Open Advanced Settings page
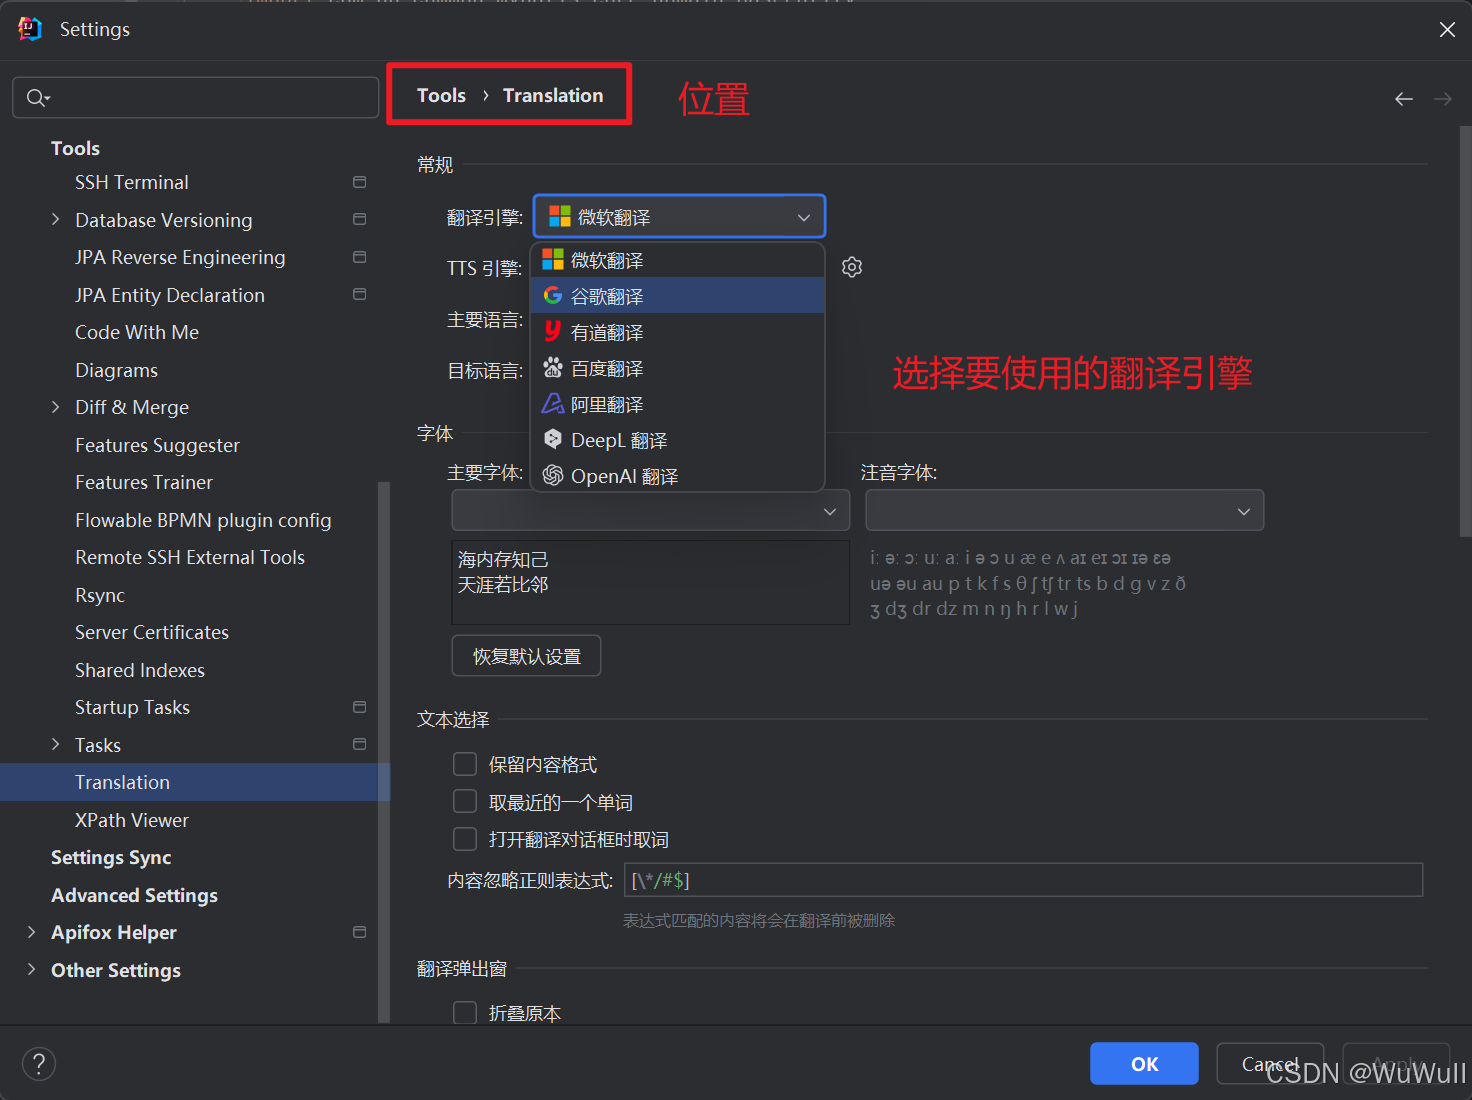This screenshot has width=1472, height=1100. (x=134, y=895)
